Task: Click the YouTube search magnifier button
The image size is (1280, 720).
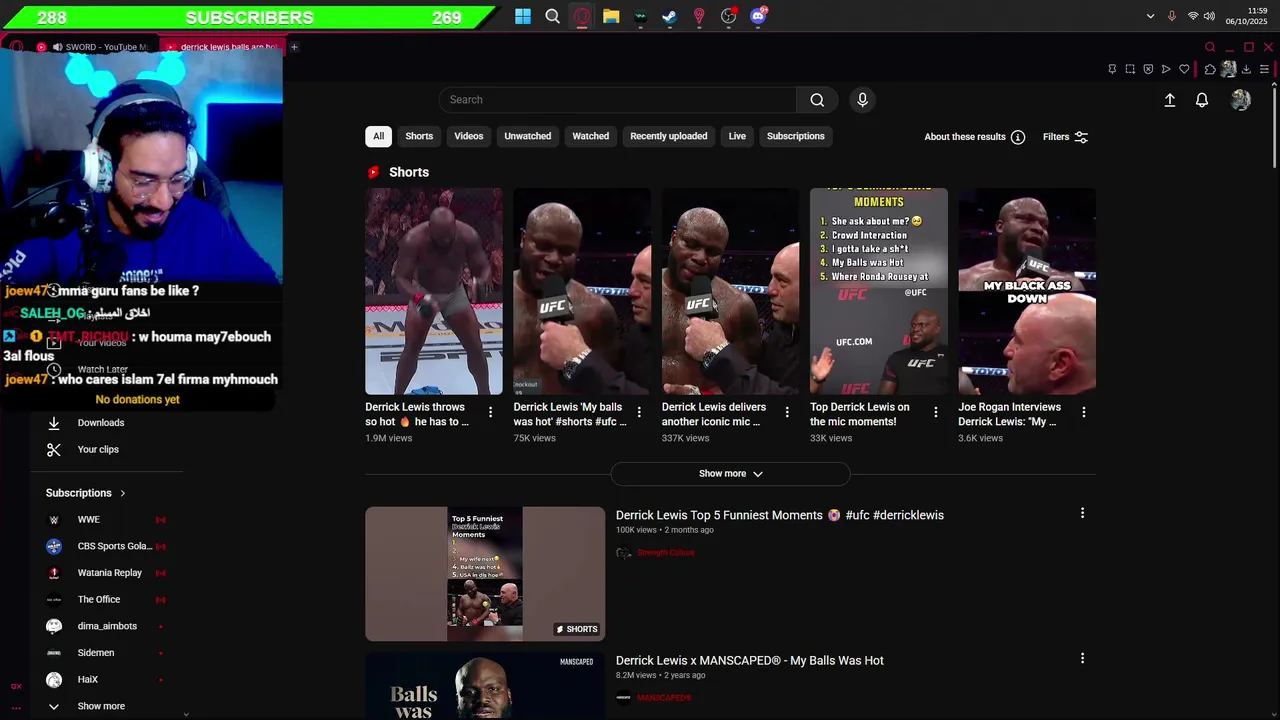Action: [x=817, y=100]
